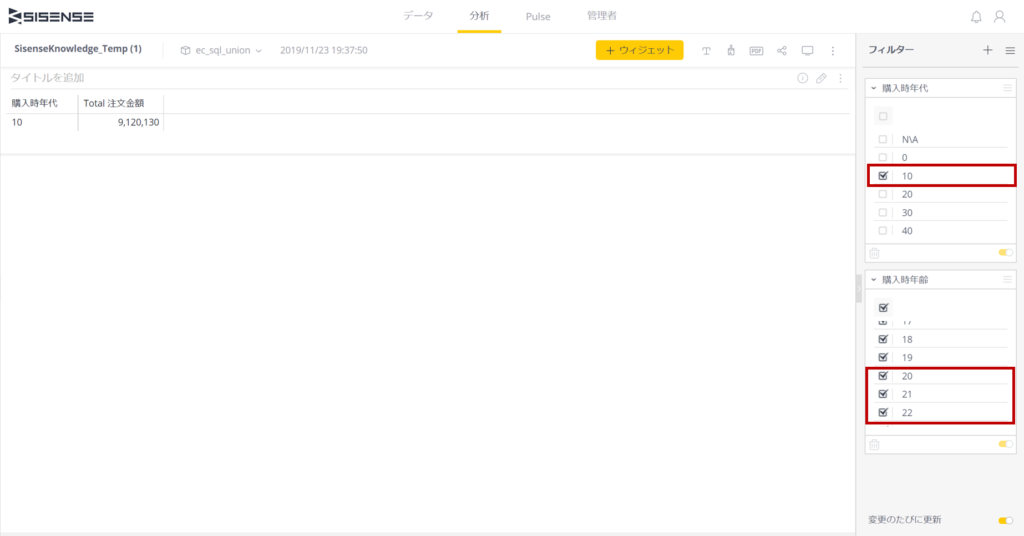Check the 20 option in 購入時年代 filter
The width and height of the screenshot is (1024, 536).
pyautogui.click(x=883, y=194)
